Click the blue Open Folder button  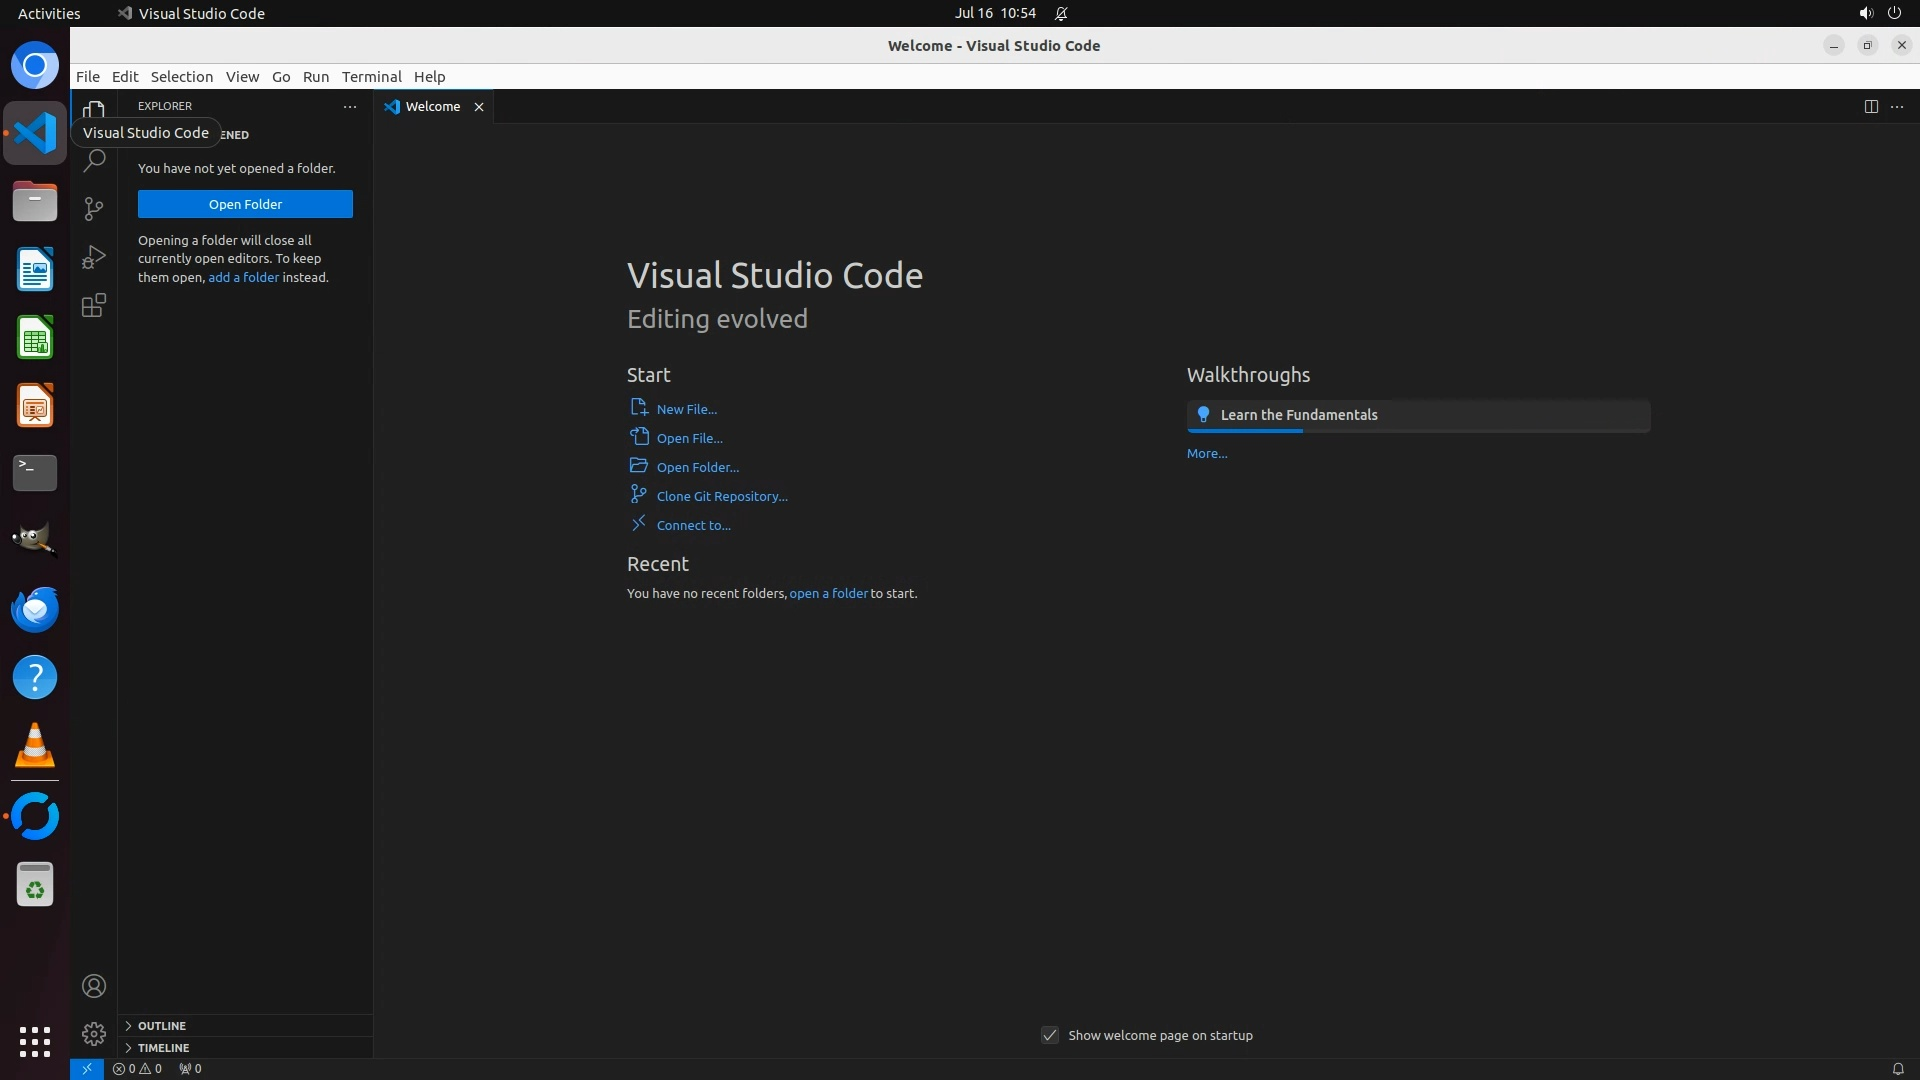click(x=245, y=204)
